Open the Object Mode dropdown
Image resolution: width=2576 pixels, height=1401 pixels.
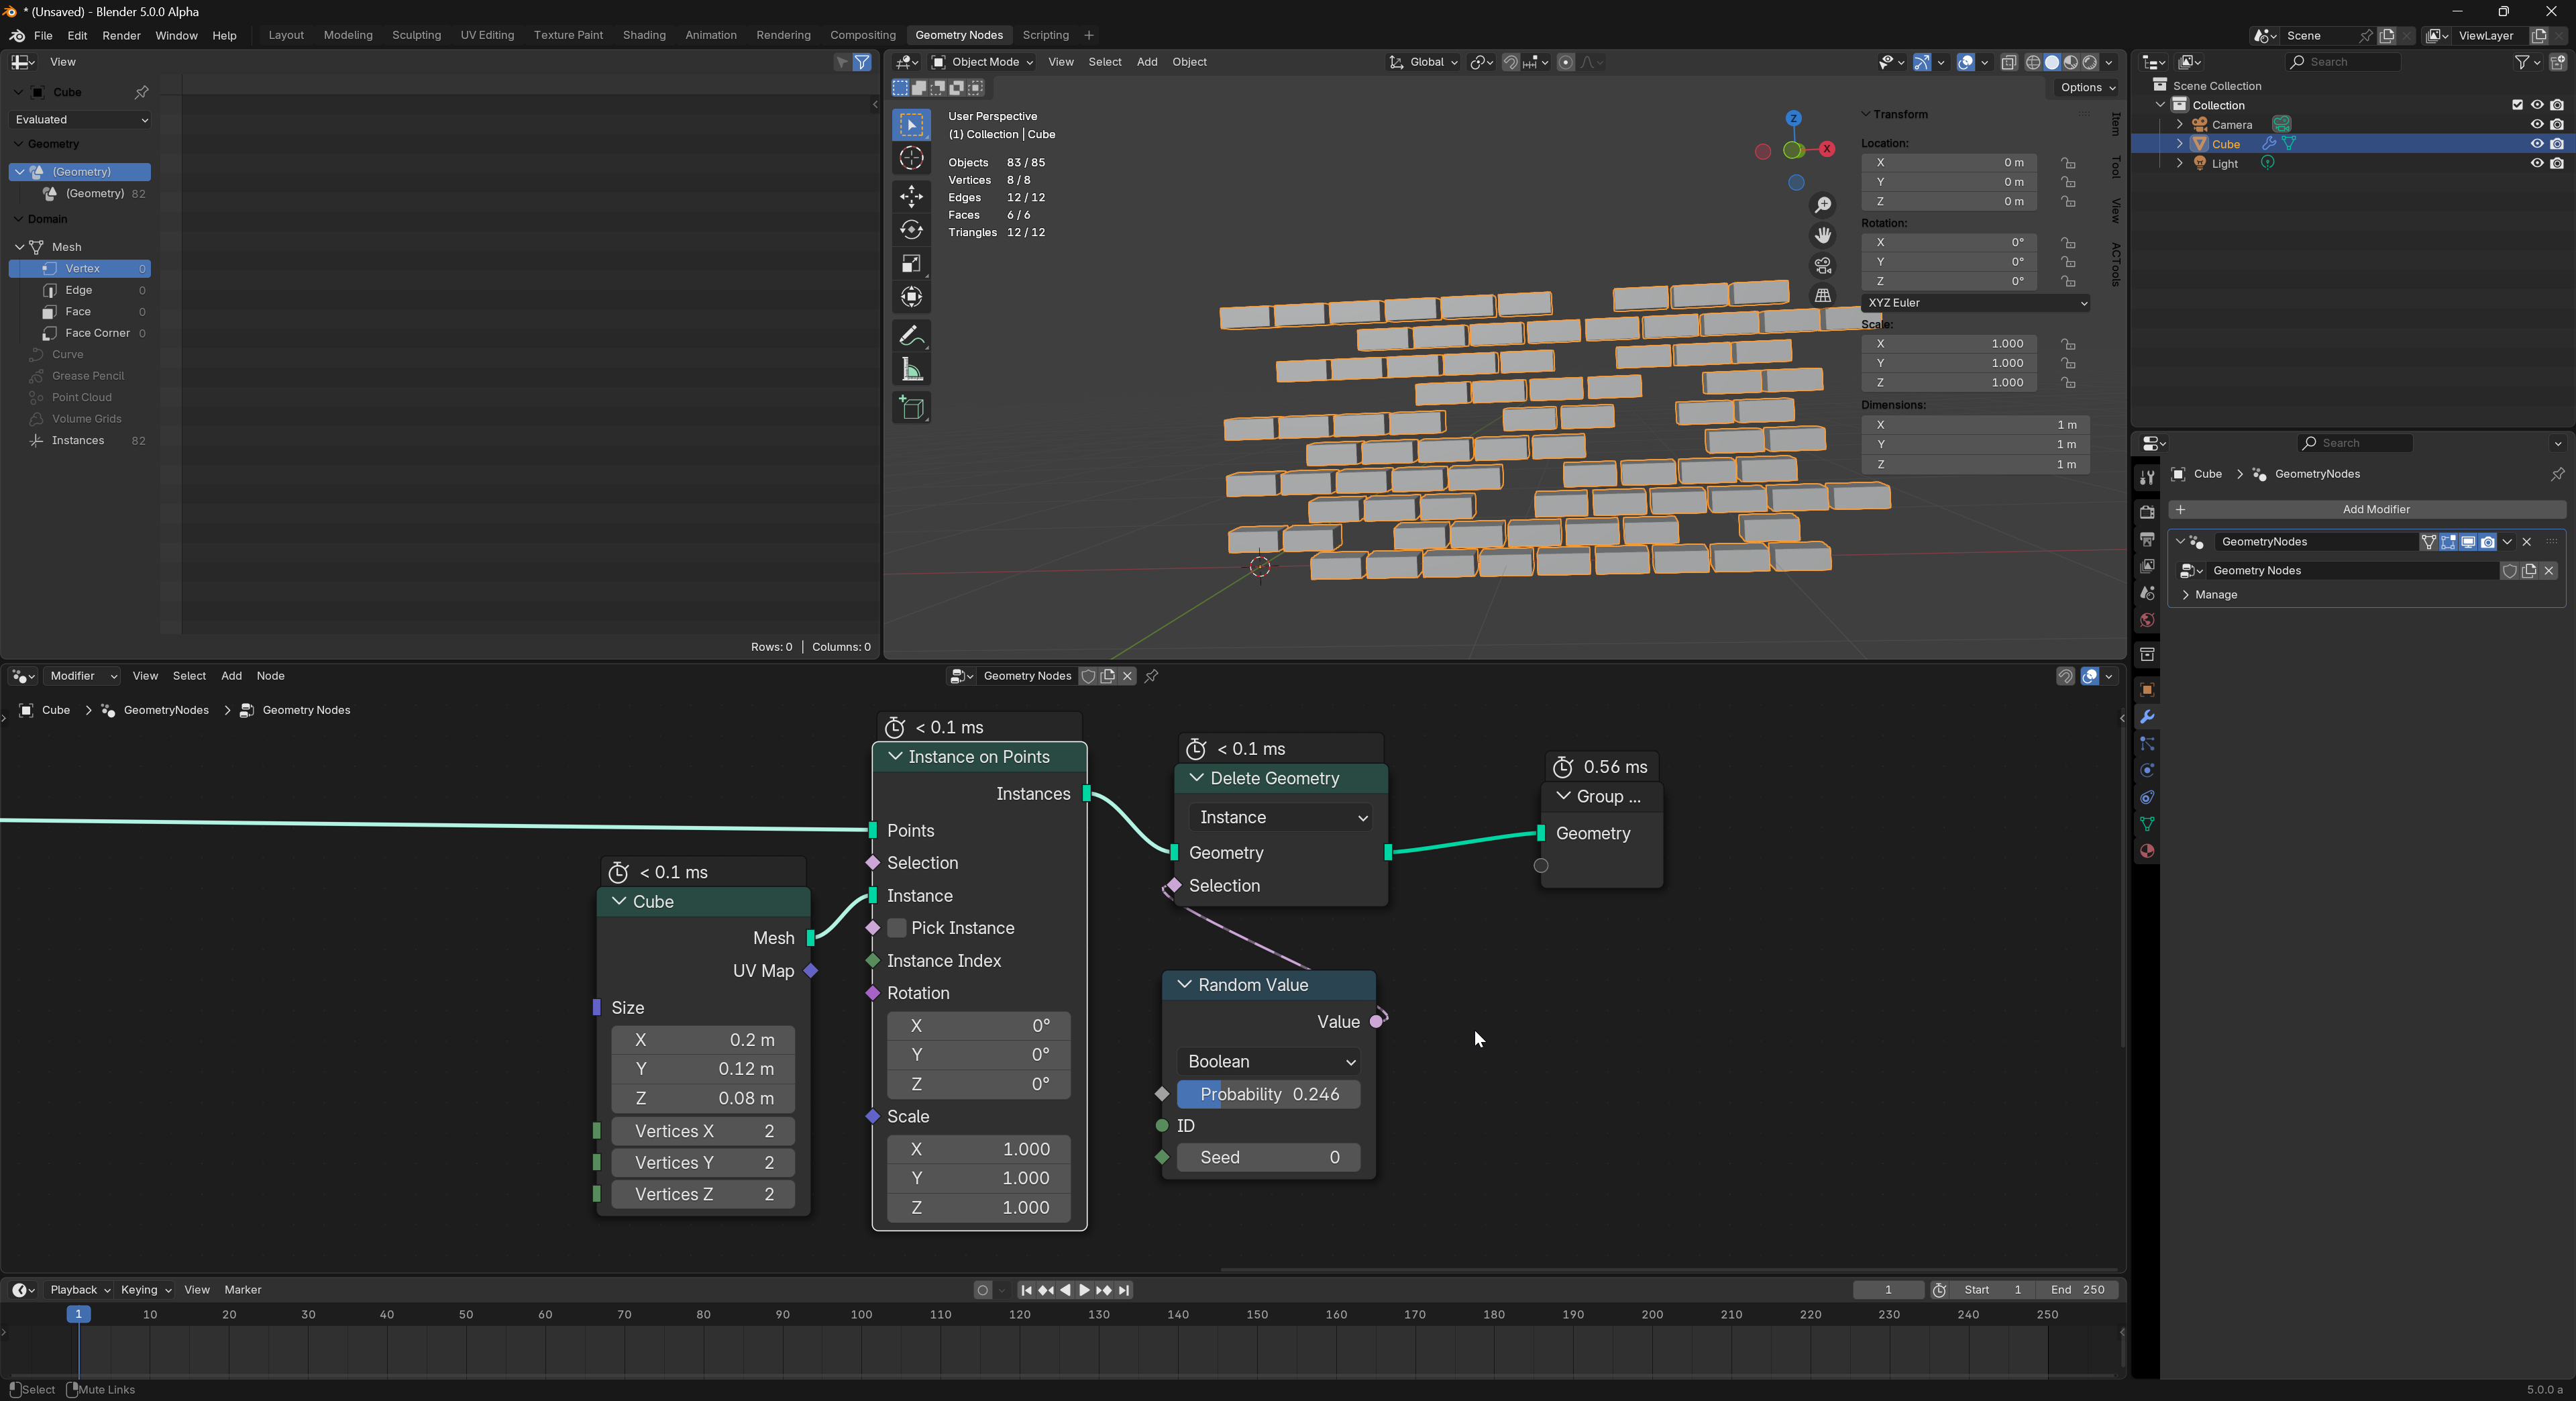pos(982,62)
